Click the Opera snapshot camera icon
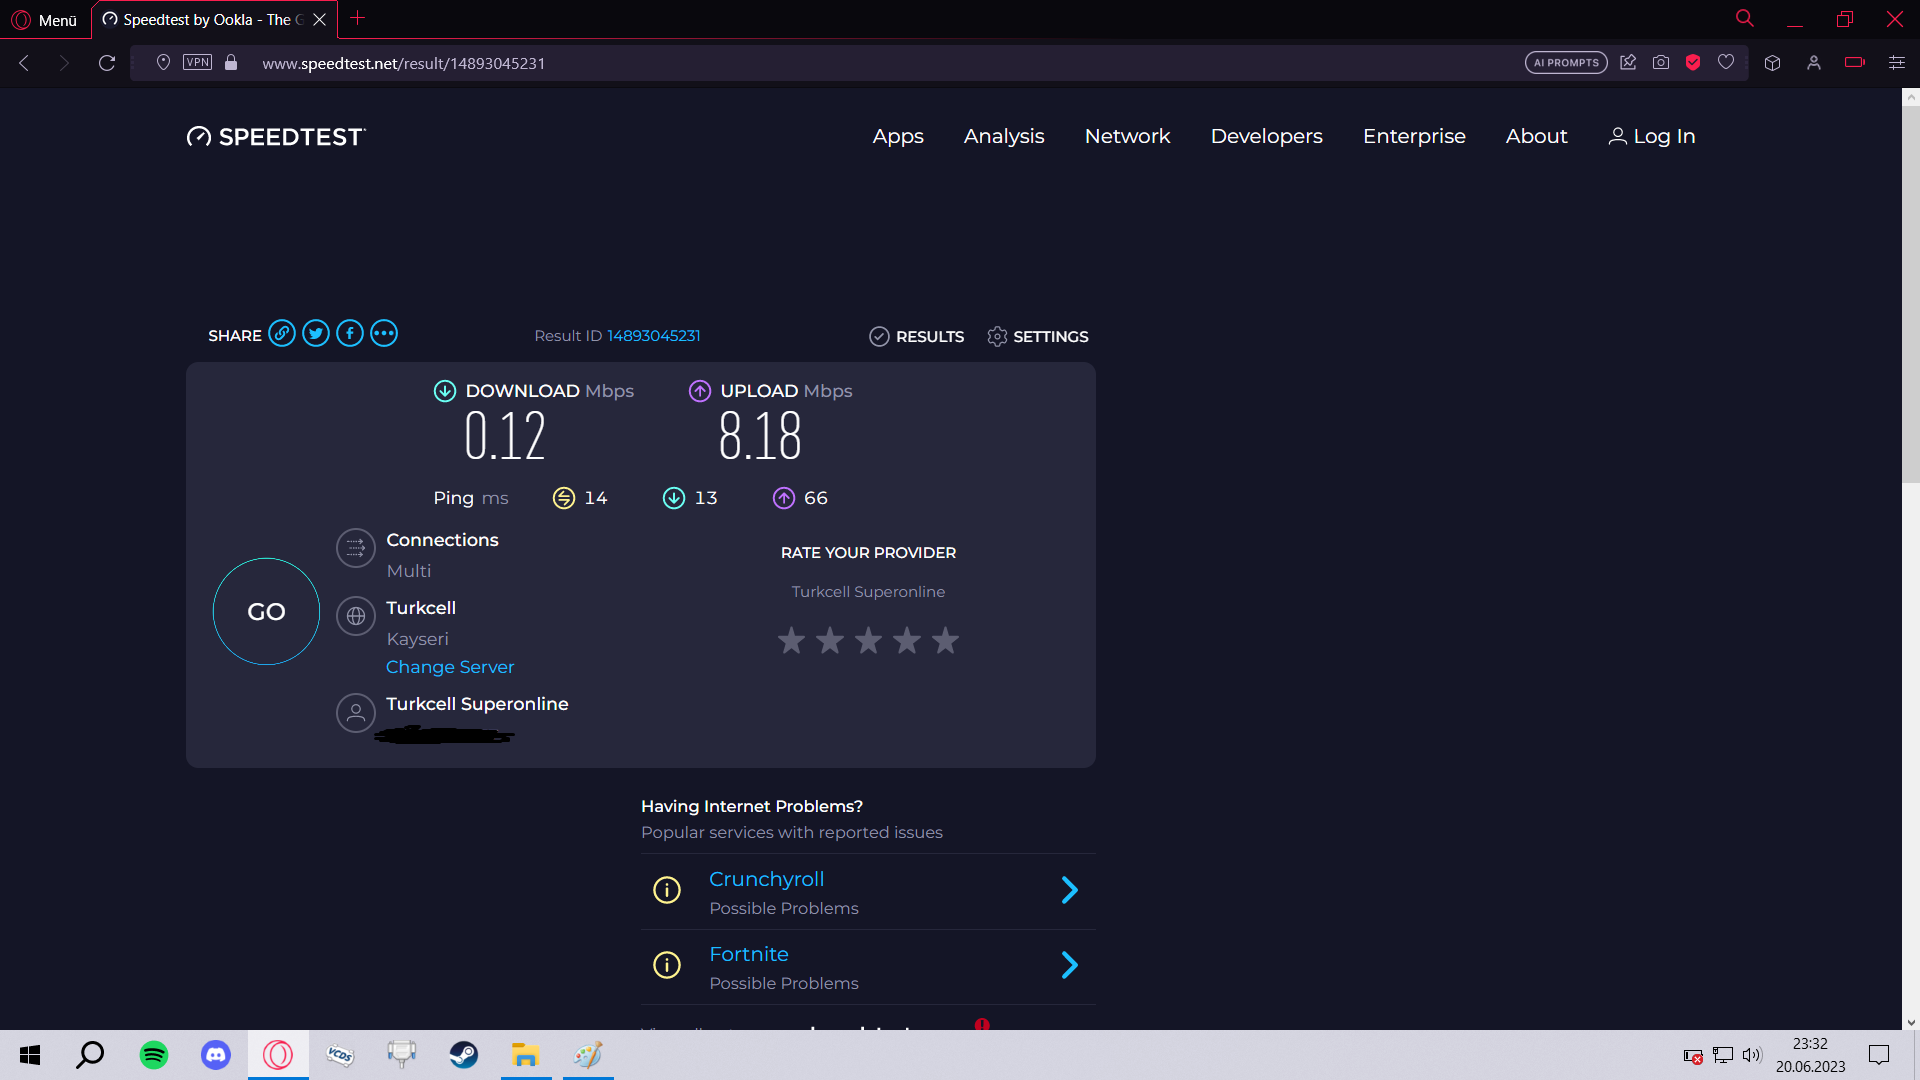The height and width of the screenshot is (1080, 1920). pyautogui.click(x=1661, y=63)
